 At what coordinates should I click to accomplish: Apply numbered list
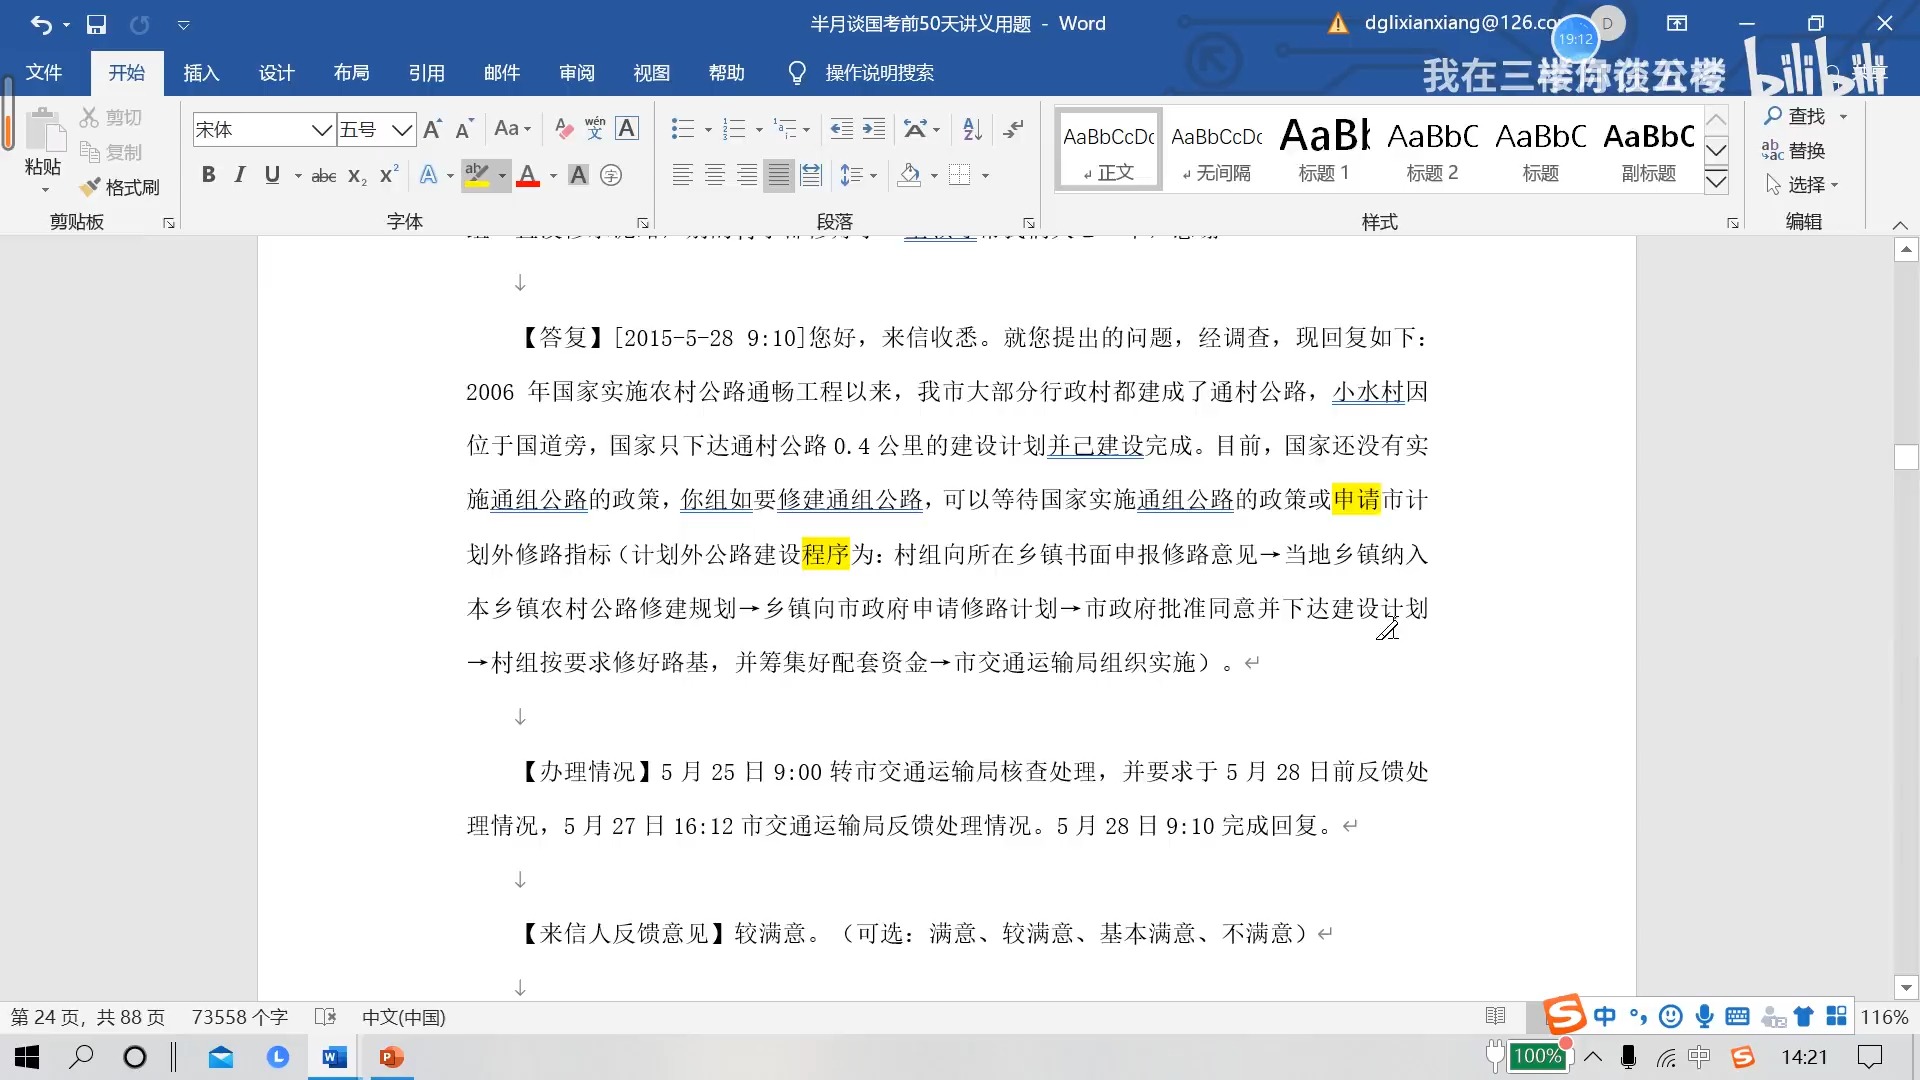(x=734, y=129)
